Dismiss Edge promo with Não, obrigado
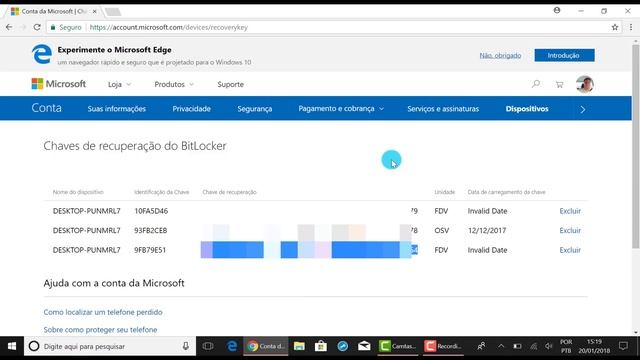The height and width of the screenshot is (360, 640). pos(500,56)
